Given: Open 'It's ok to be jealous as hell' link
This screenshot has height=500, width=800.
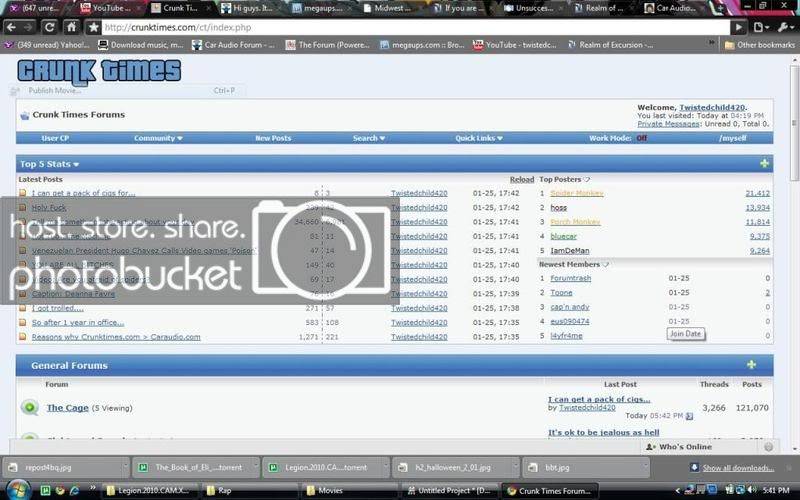Looking at the screenshot, I should tap(604, 433).
